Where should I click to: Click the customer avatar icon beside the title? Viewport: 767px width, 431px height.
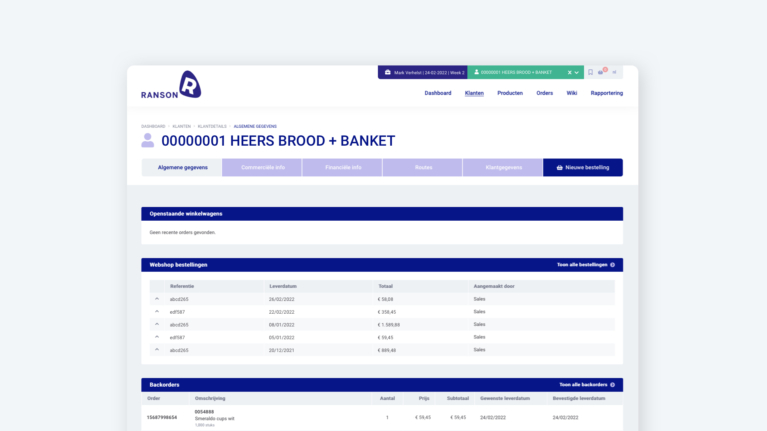point(147,140)
